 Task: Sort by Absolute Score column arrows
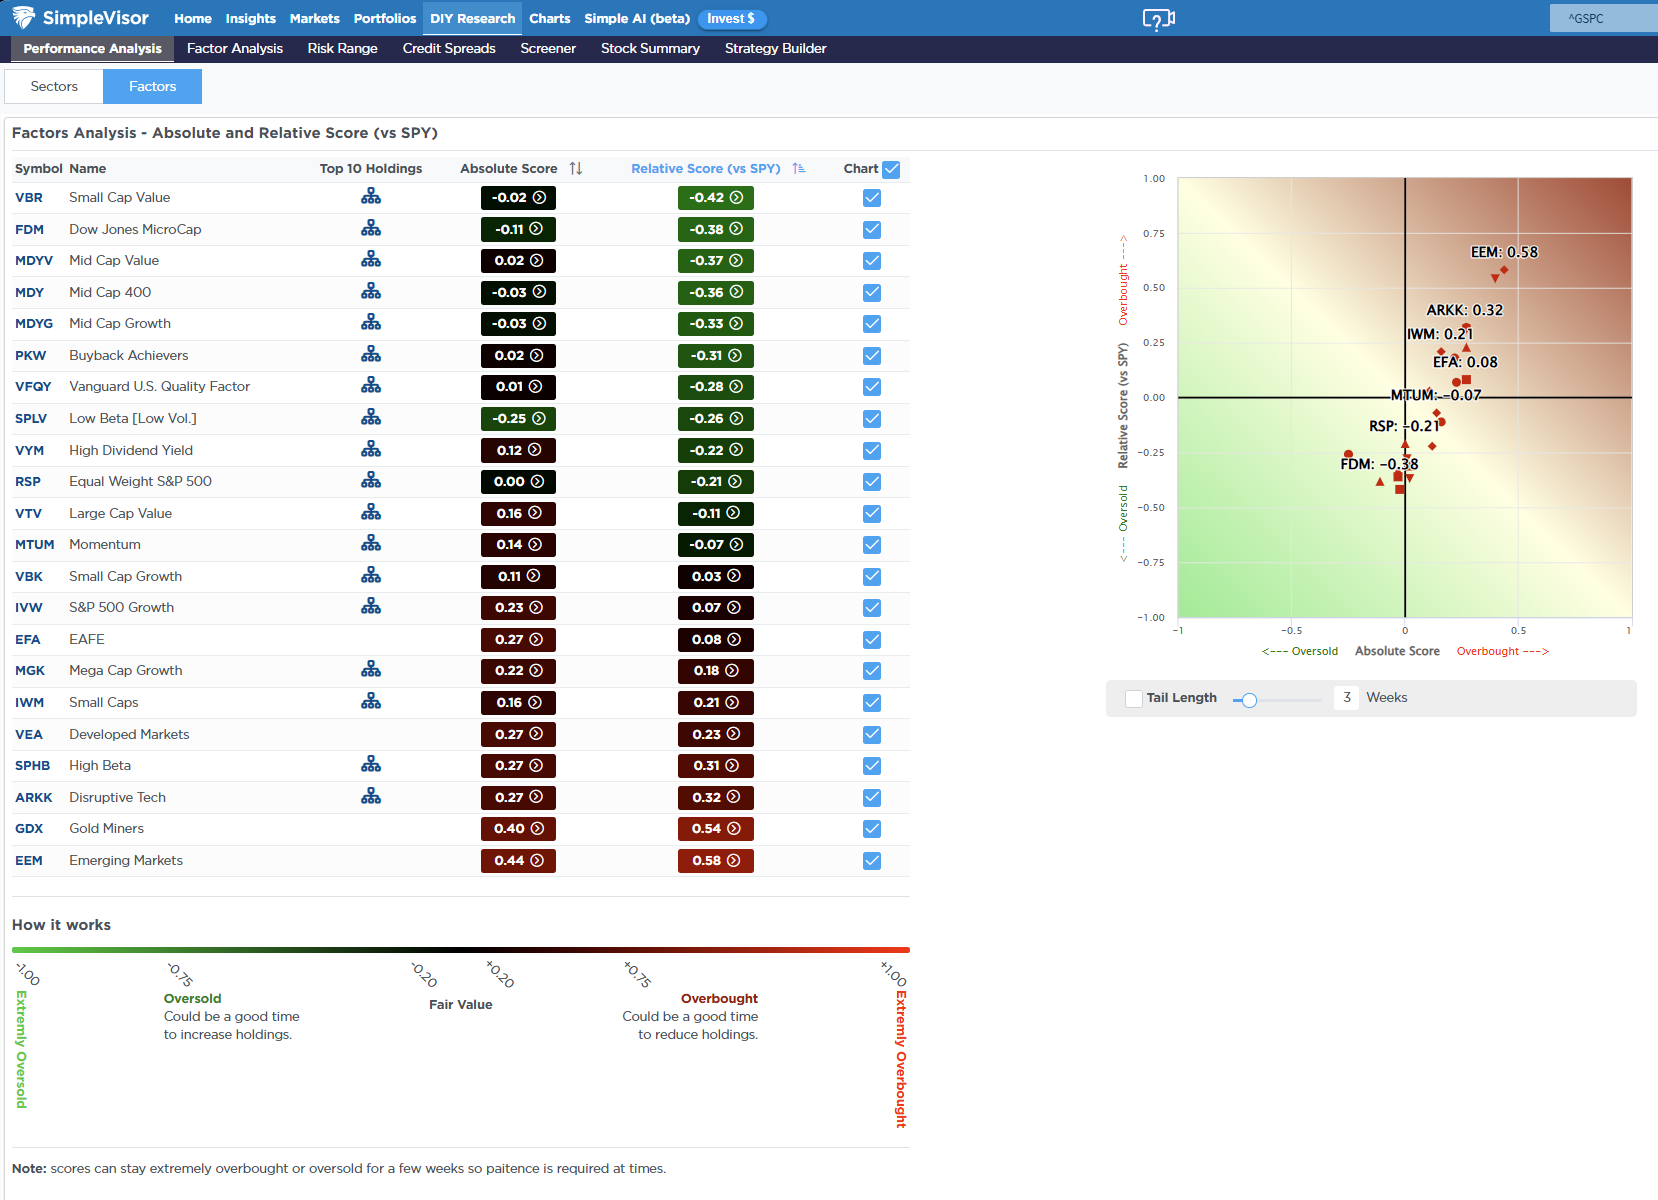(576, 169)
